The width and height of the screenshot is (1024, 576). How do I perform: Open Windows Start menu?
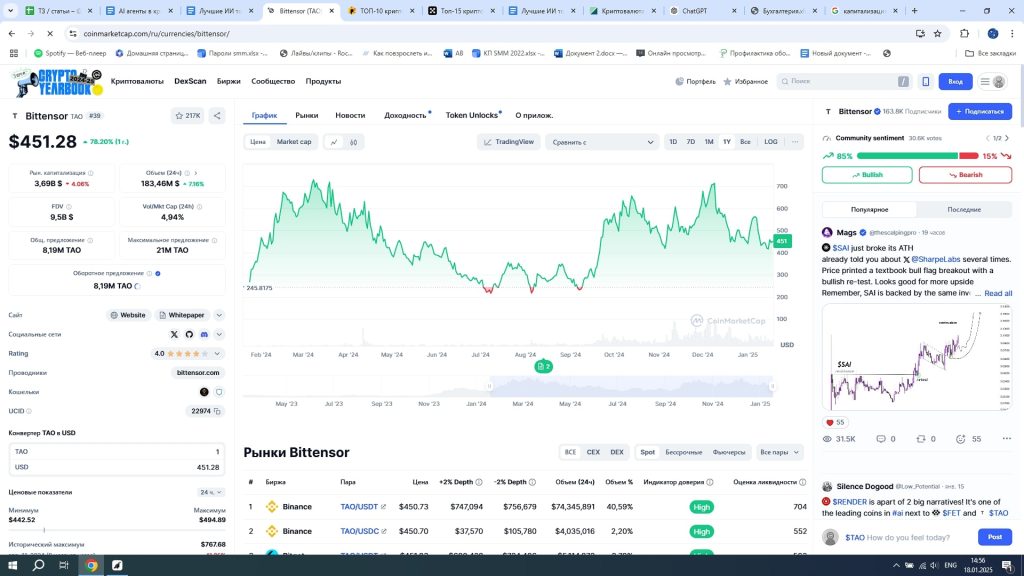click(12, 566)
